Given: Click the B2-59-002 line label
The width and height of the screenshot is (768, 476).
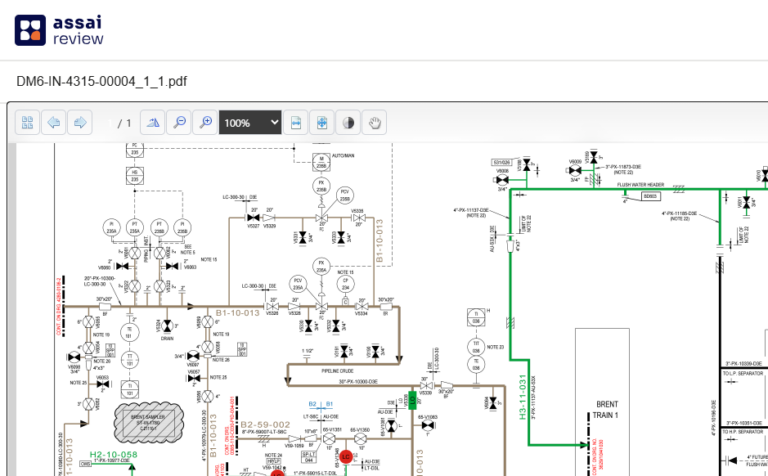Looking at the screenshot, I should [x=265, y=424].
